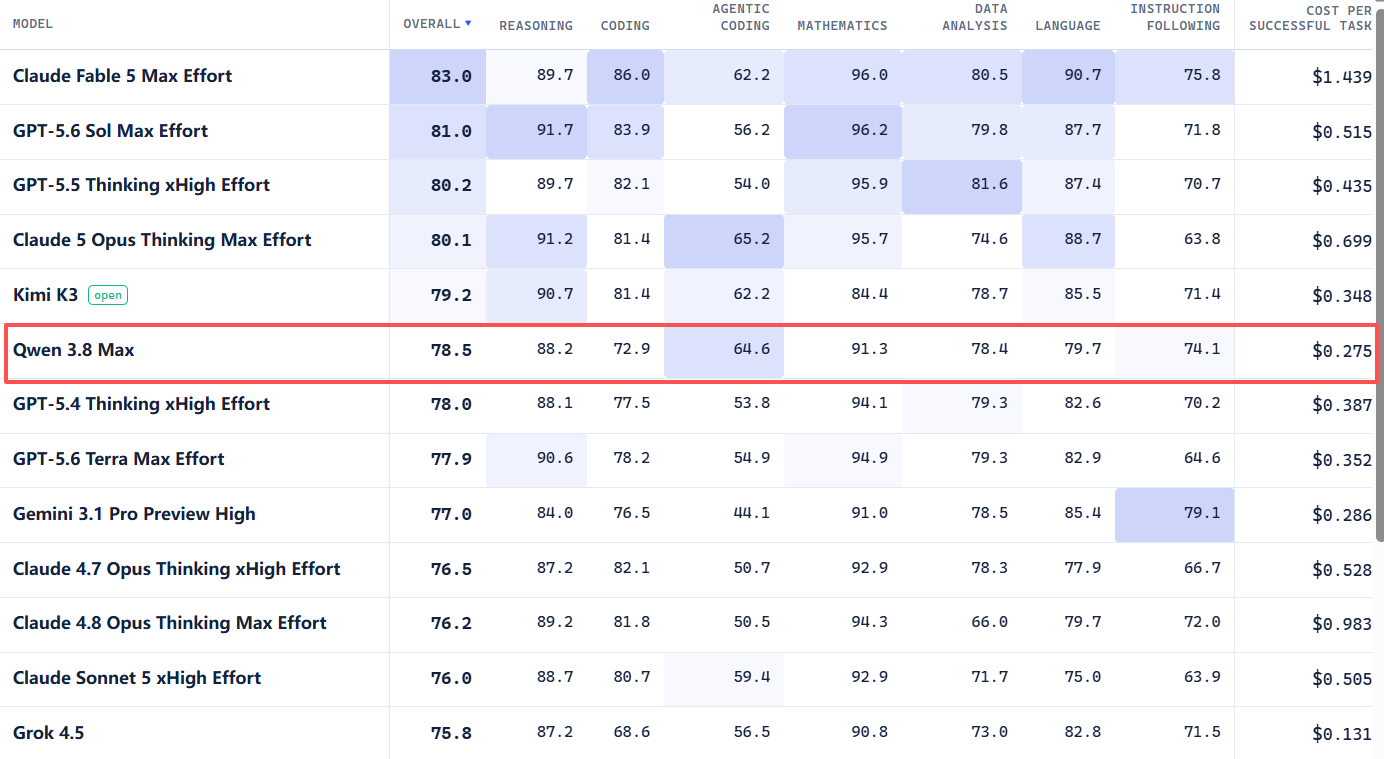
Task: Click Claude Fable 5's mathematics score 96.0
Action: tap(869, 76)
